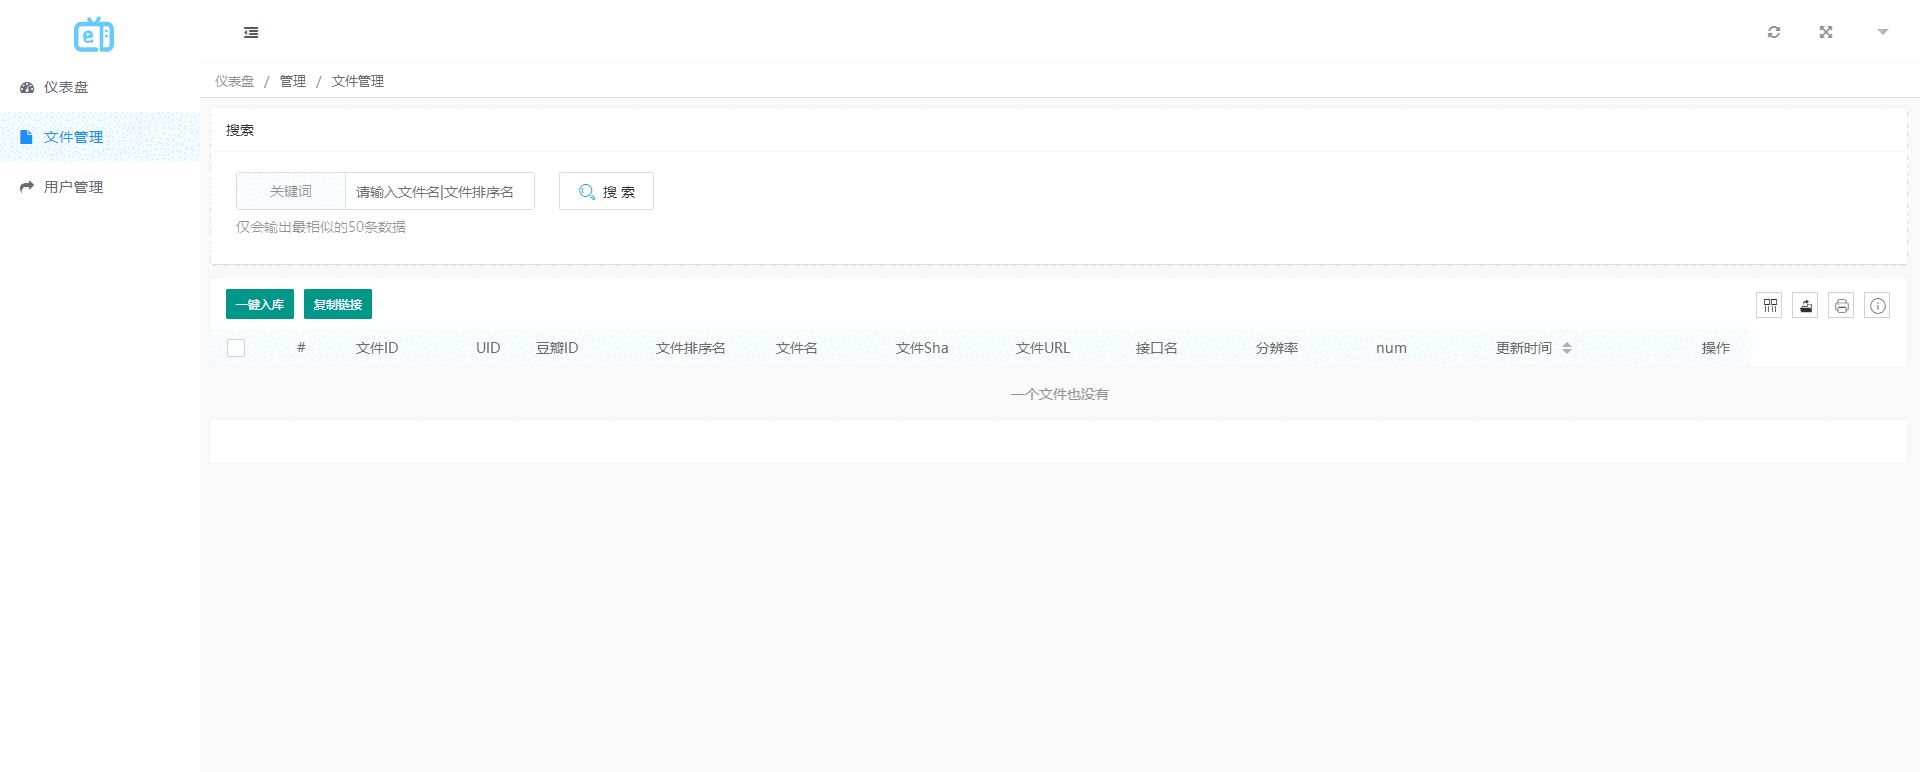Click the descending sort arrow beside 更新时间

tap(1567, 352)
